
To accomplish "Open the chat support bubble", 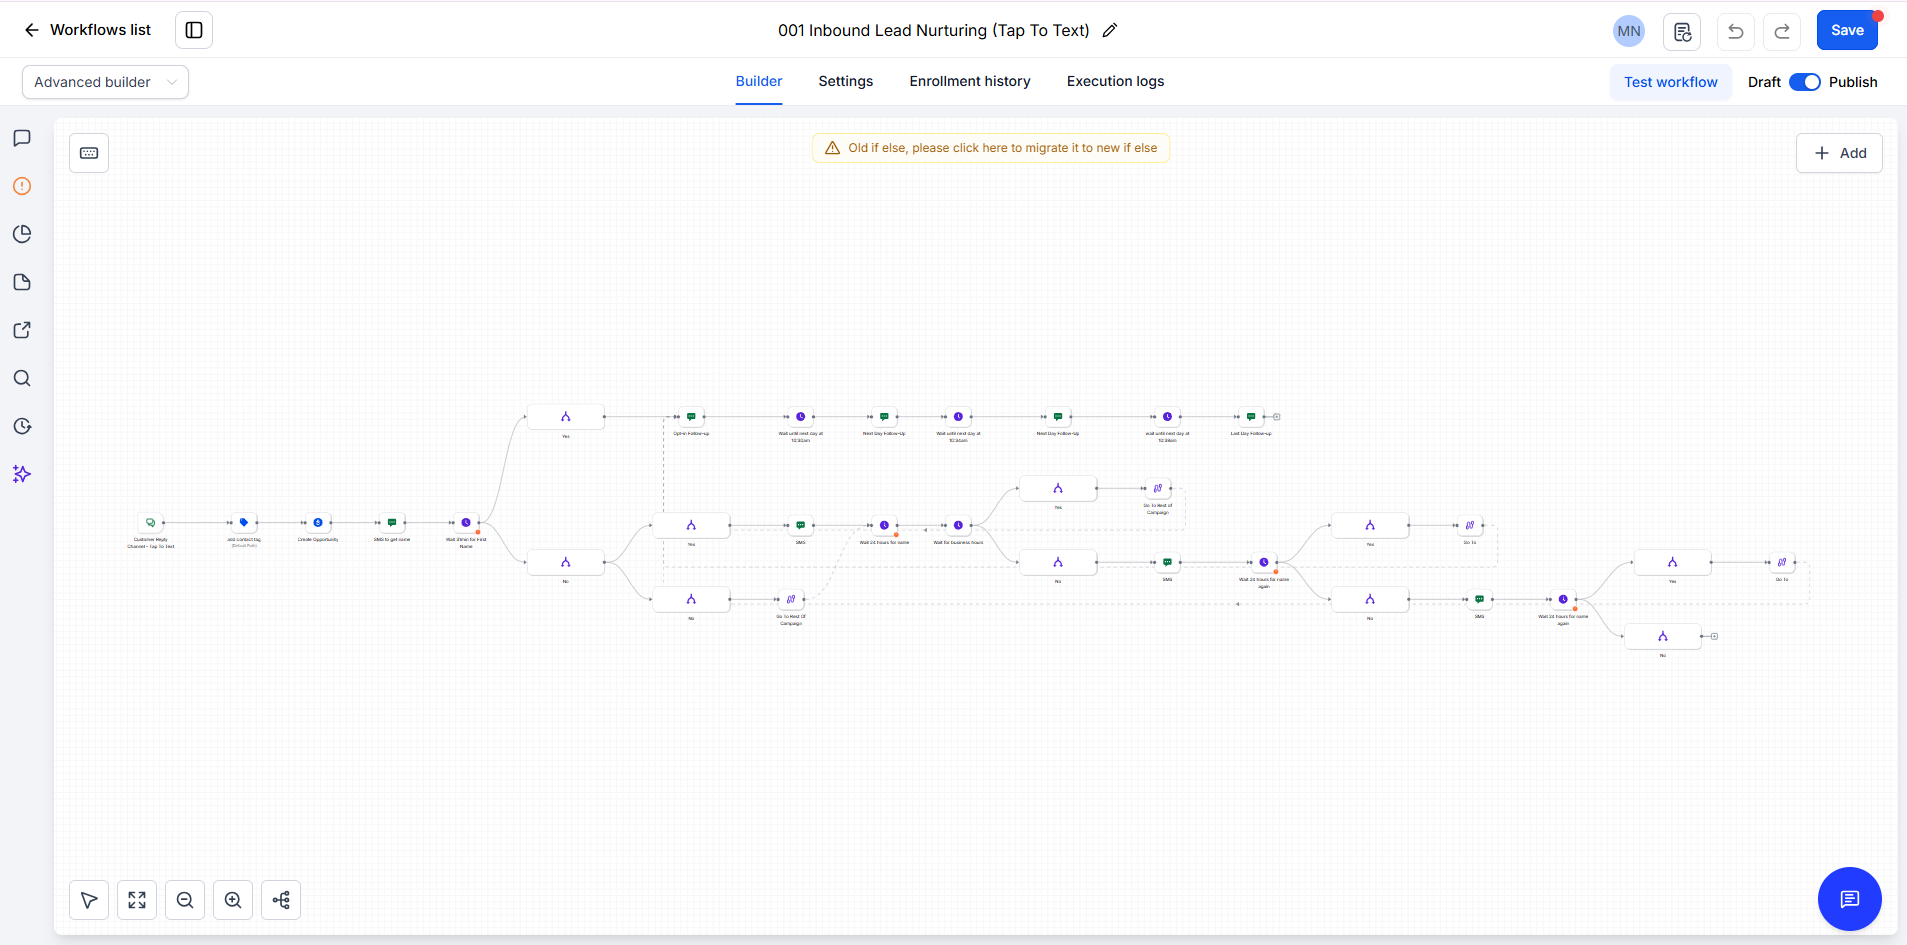I will [1849, 898].
